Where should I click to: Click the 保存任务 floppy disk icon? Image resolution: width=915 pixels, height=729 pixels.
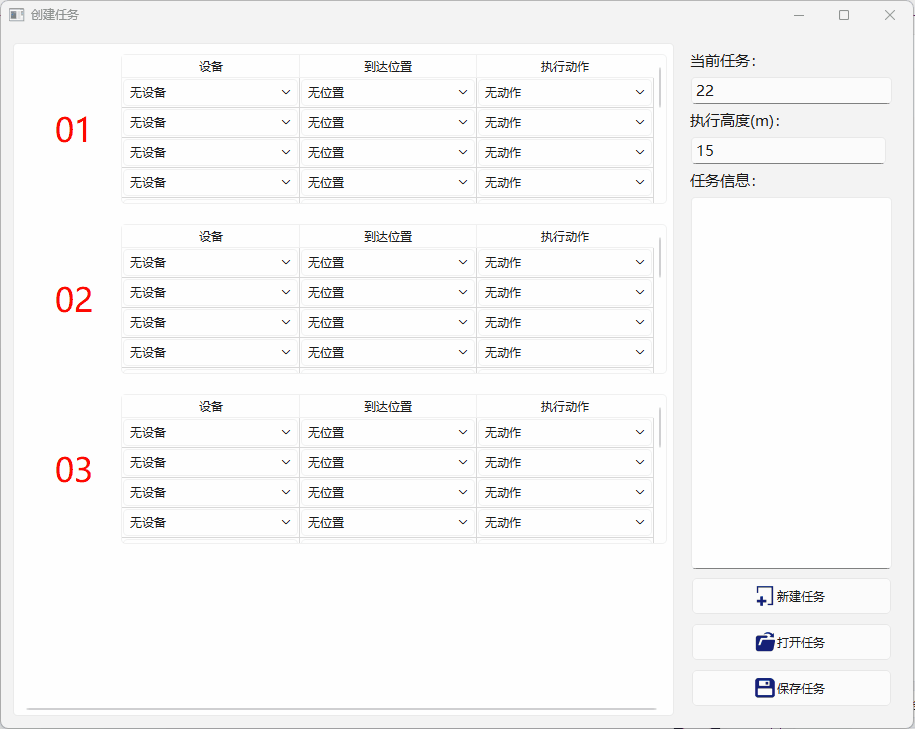point(764,688)
